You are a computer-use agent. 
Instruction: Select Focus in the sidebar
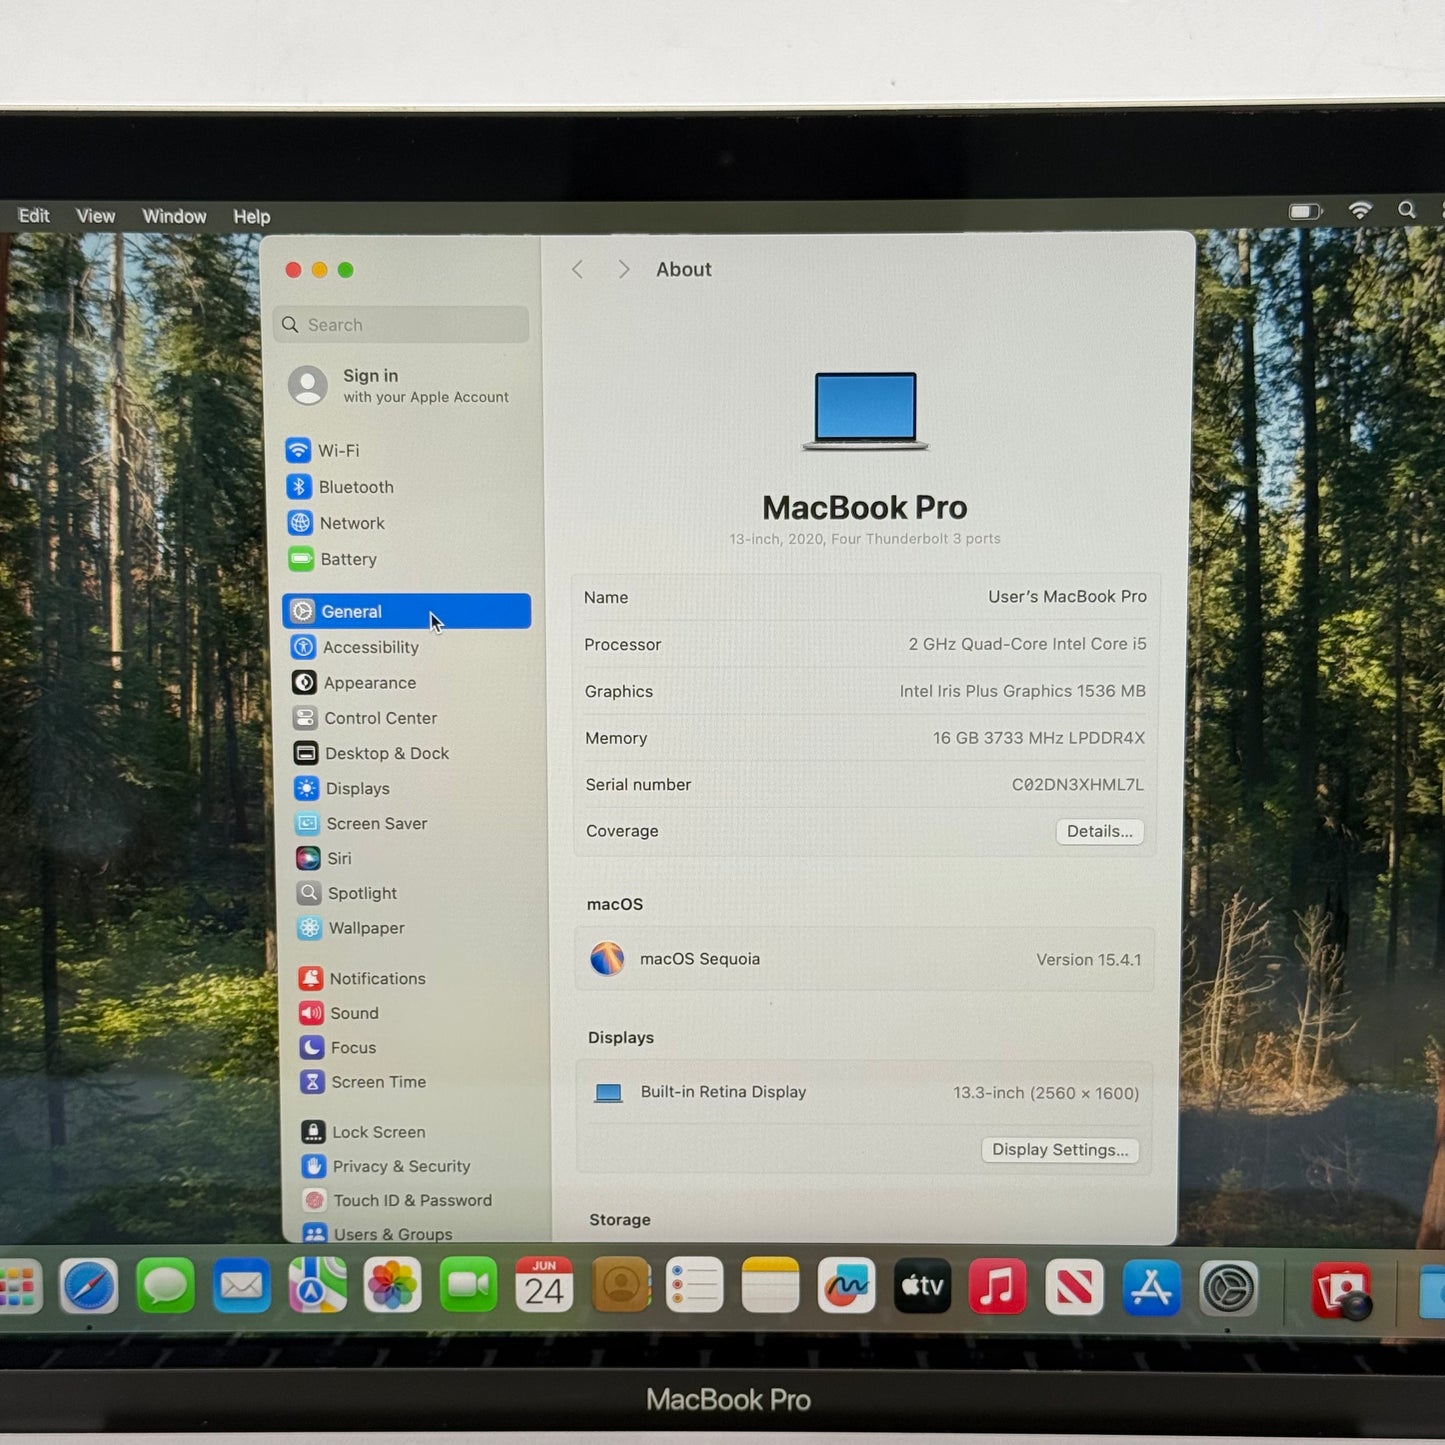(339, 1047)
